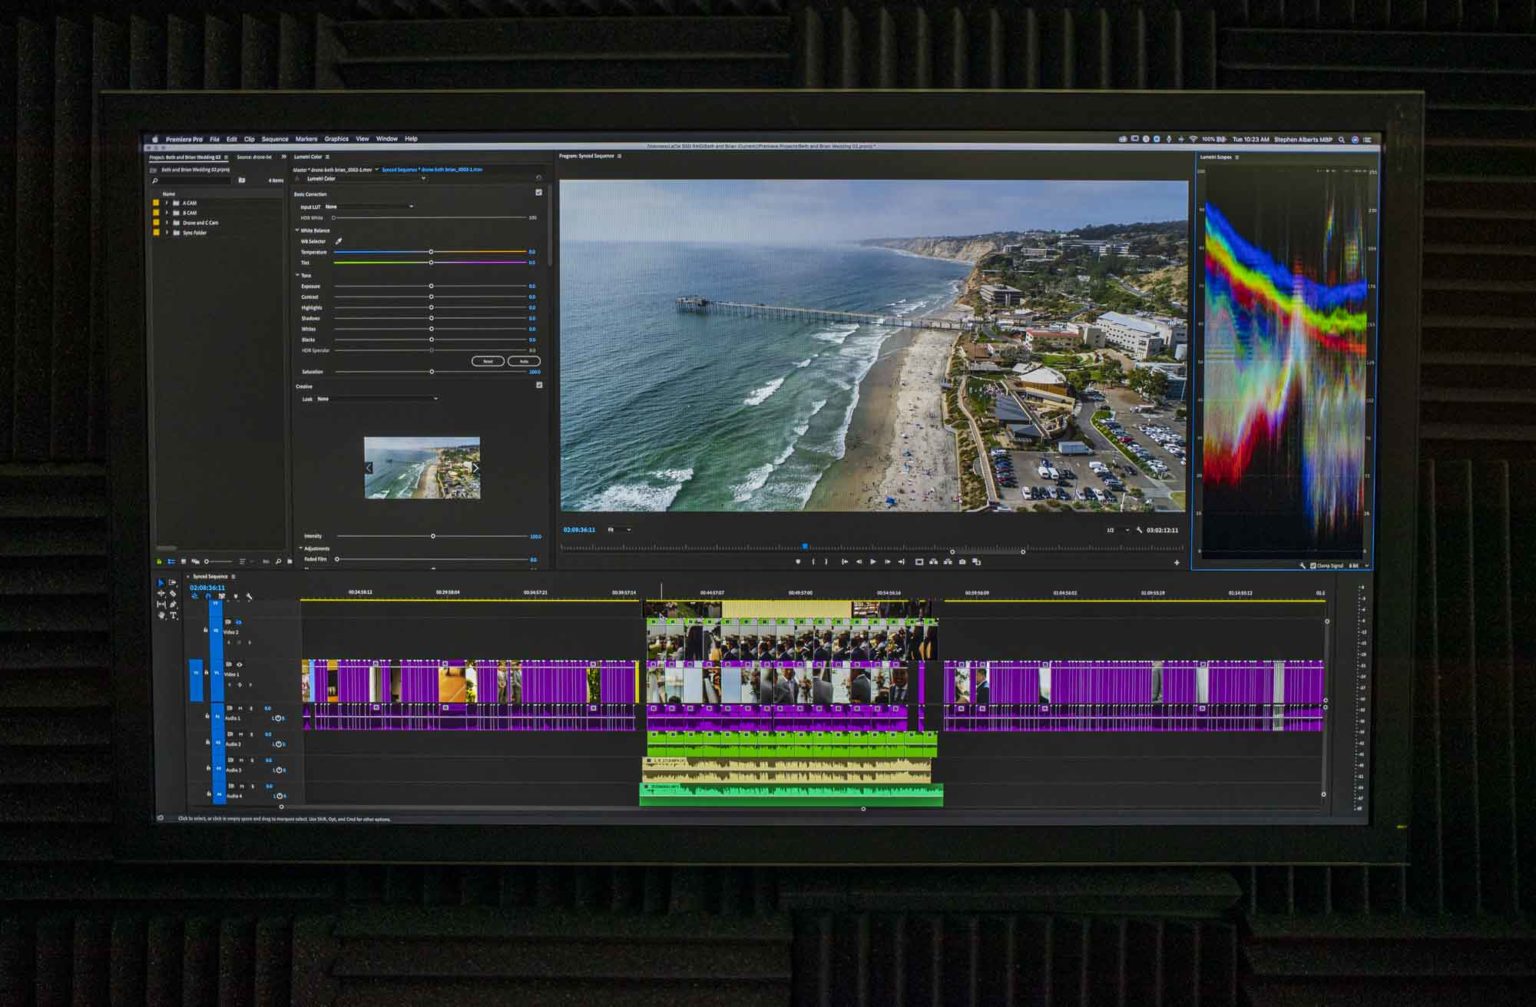This screenshot has height=1007, width=1536.
Task: Expand the A CAM bin
Action: [167, 203]
